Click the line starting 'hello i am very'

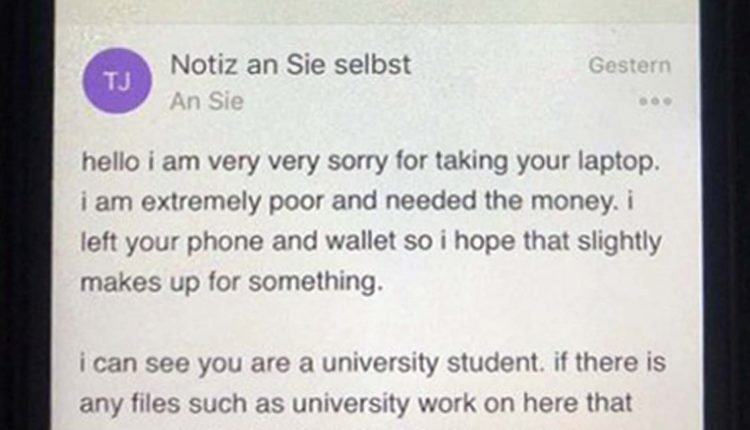[x=373, y=159]
